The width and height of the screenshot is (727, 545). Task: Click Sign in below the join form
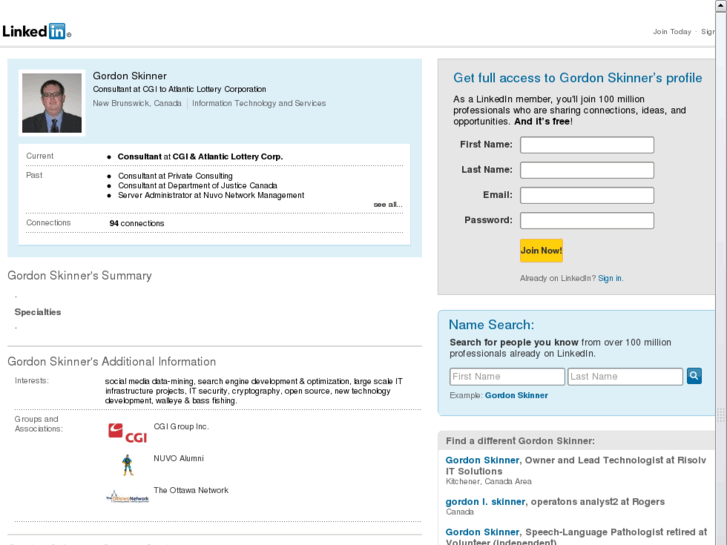(609, 278)
